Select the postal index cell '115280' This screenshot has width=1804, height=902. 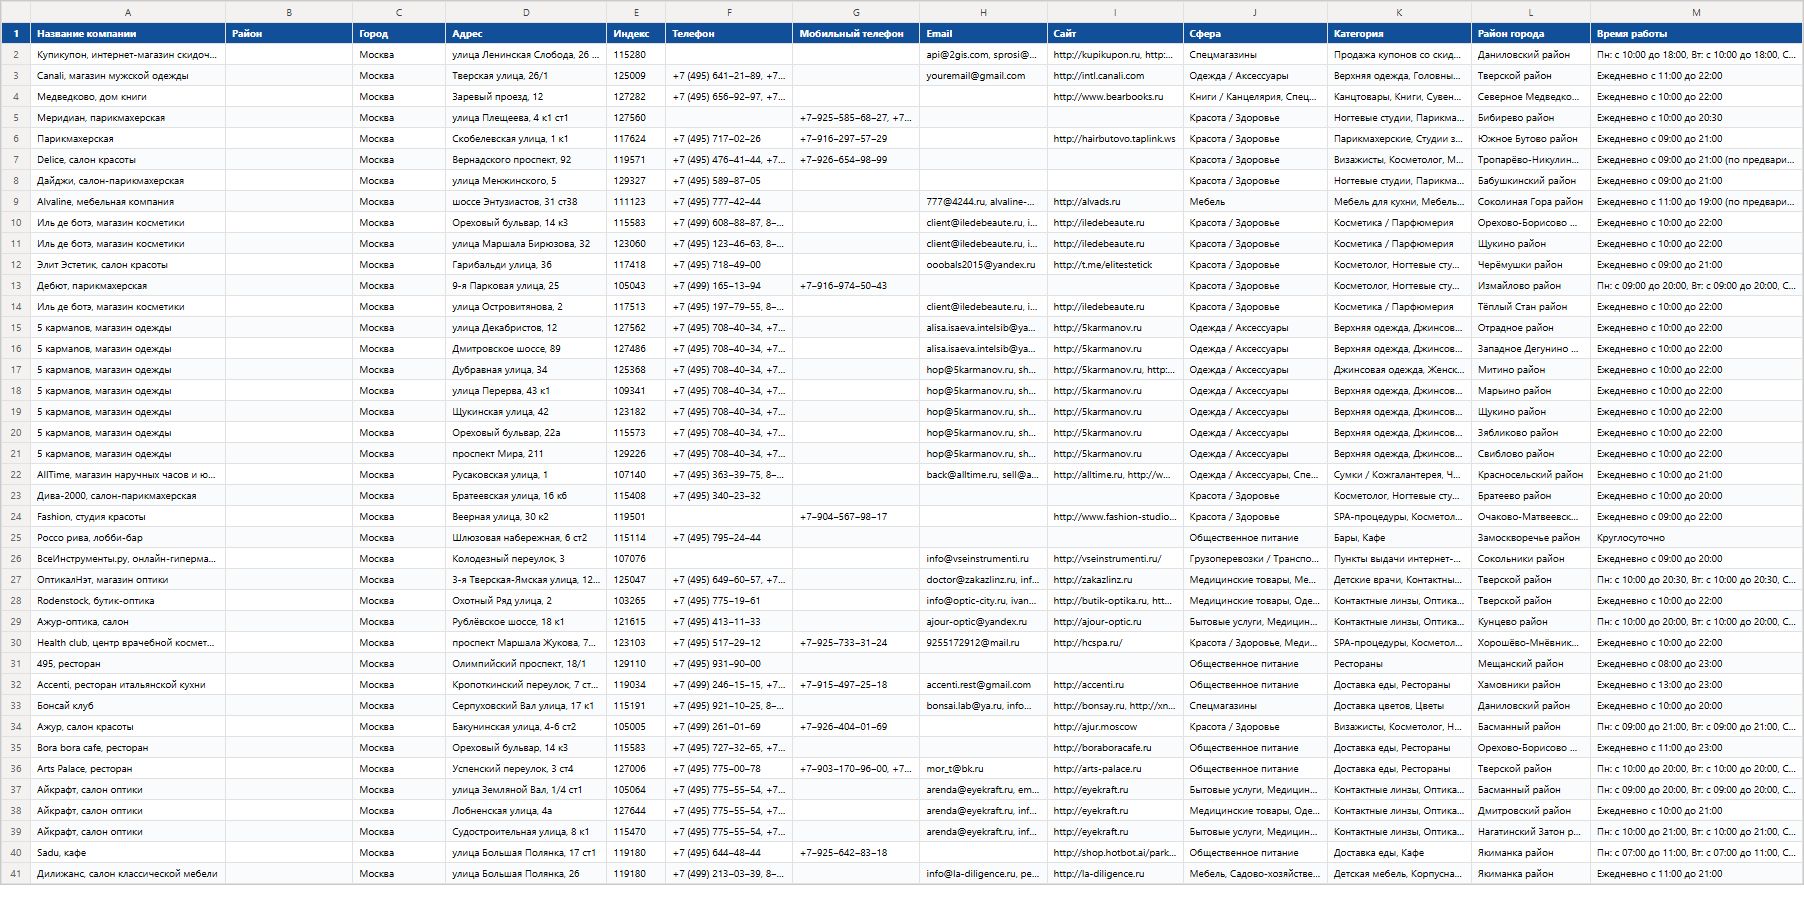click(x=636, y=55)
